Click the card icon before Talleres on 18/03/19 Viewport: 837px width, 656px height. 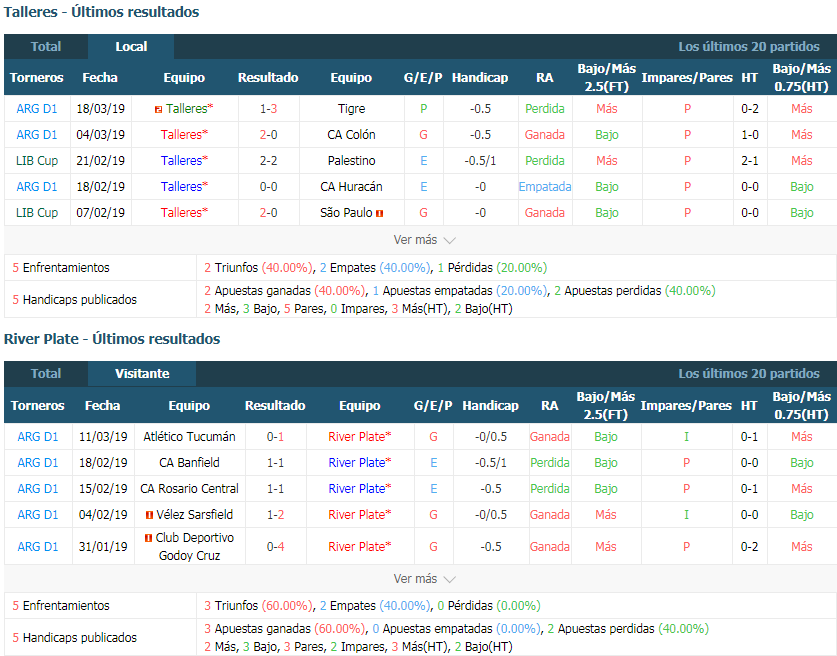[x=159, y=109]
